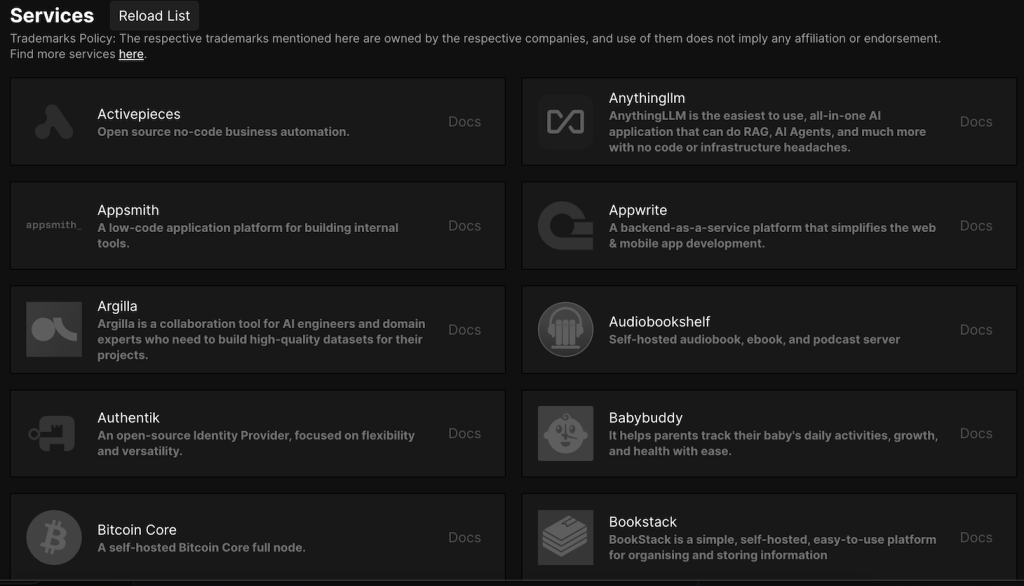Select the Authentik service card
Image resolution: width=1024 pixels, height=586 pixels.
point(257,433)
